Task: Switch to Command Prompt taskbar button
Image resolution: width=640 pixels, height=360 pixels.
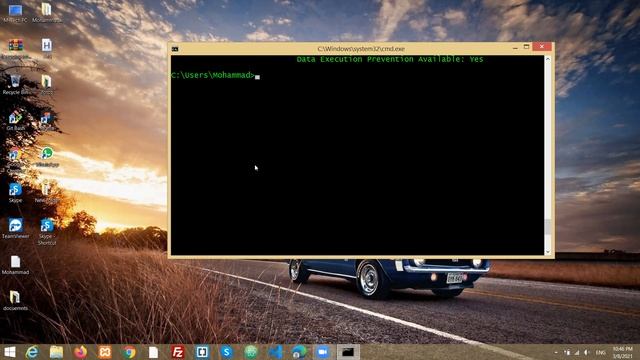Action: click(x=348, y=352)
